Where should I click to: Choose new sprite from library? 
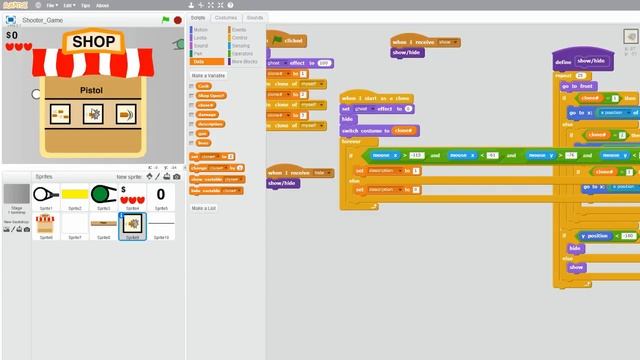click(x=149, y=176)
